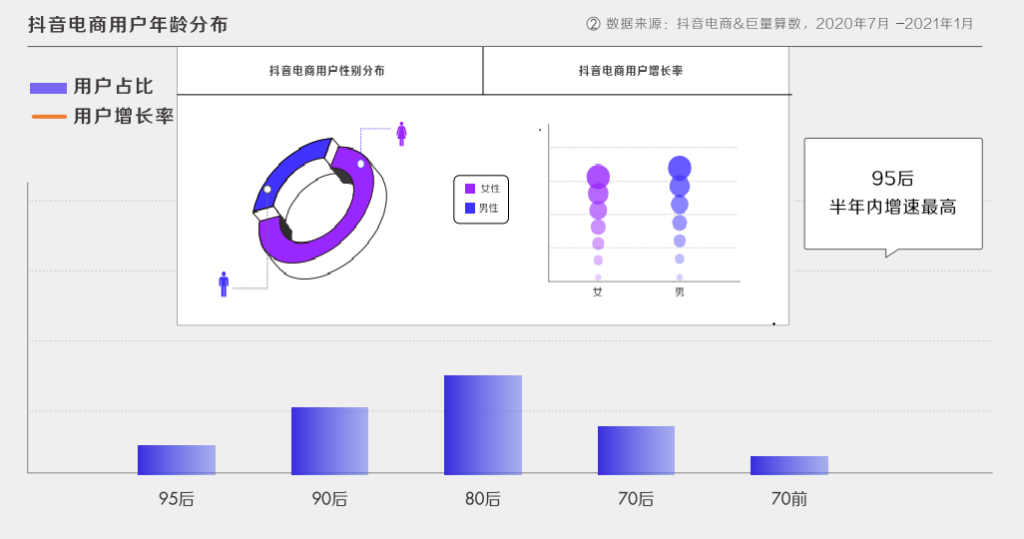Select the 80后 bar in chart
The width and height of the screenshot is (1024, 539).
point(483,425)
